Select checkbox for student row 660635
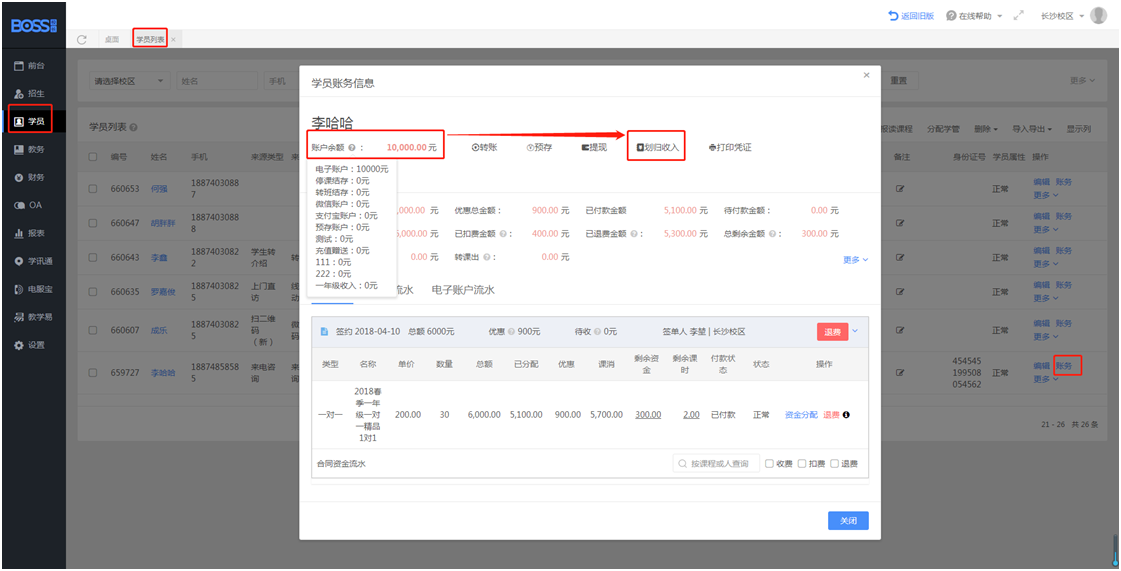 pos(93,292)
